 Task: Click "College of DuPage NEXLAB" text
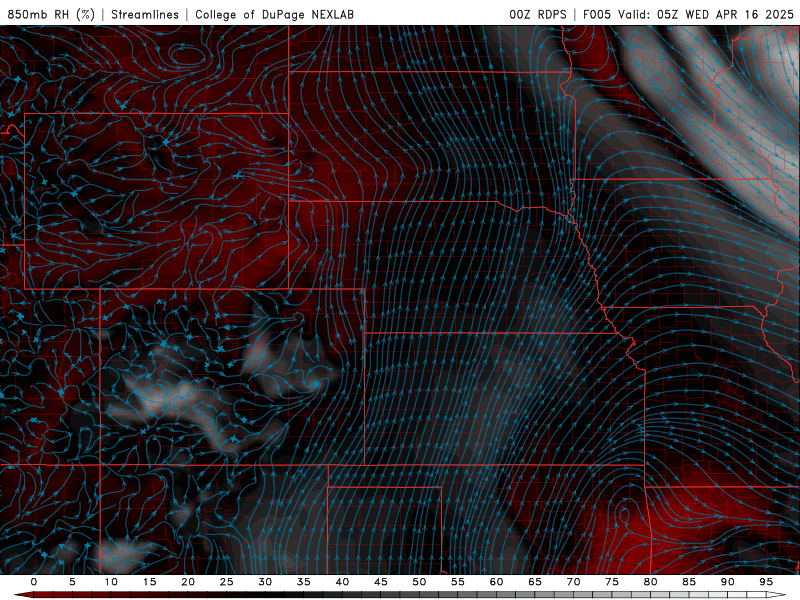pos(274,14)
